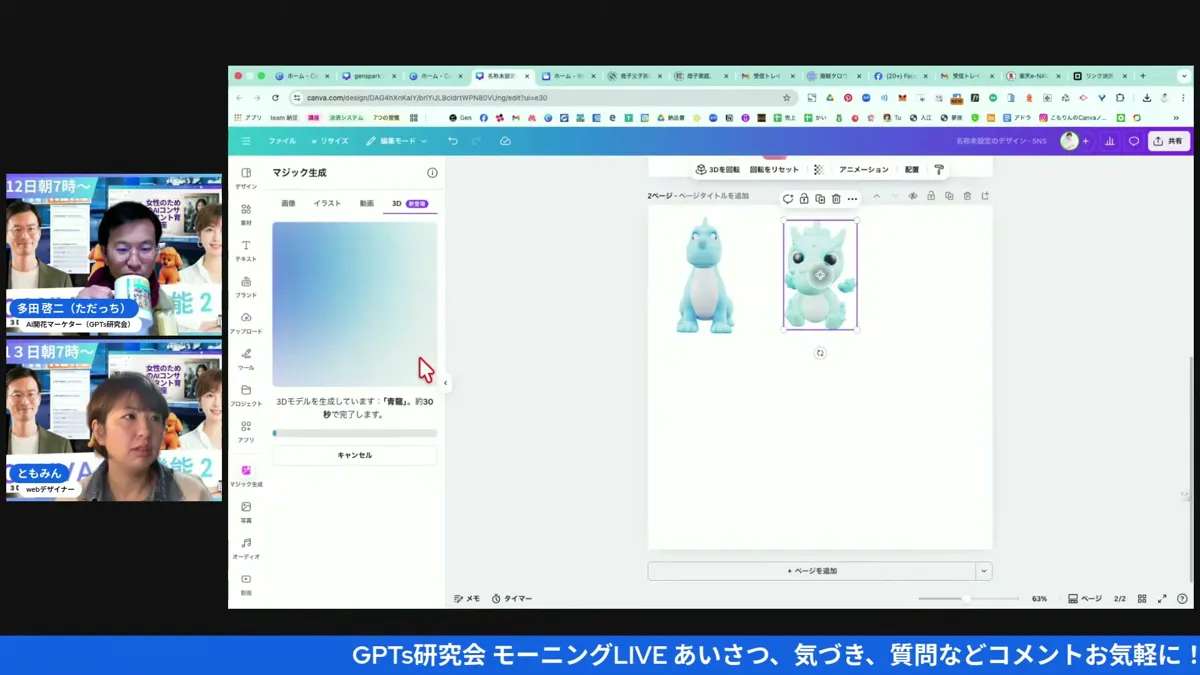The width and height of the screenshot is (1200, 675).
Task: Open the editing mode (編集モード) dropdown
Action: 396,141
